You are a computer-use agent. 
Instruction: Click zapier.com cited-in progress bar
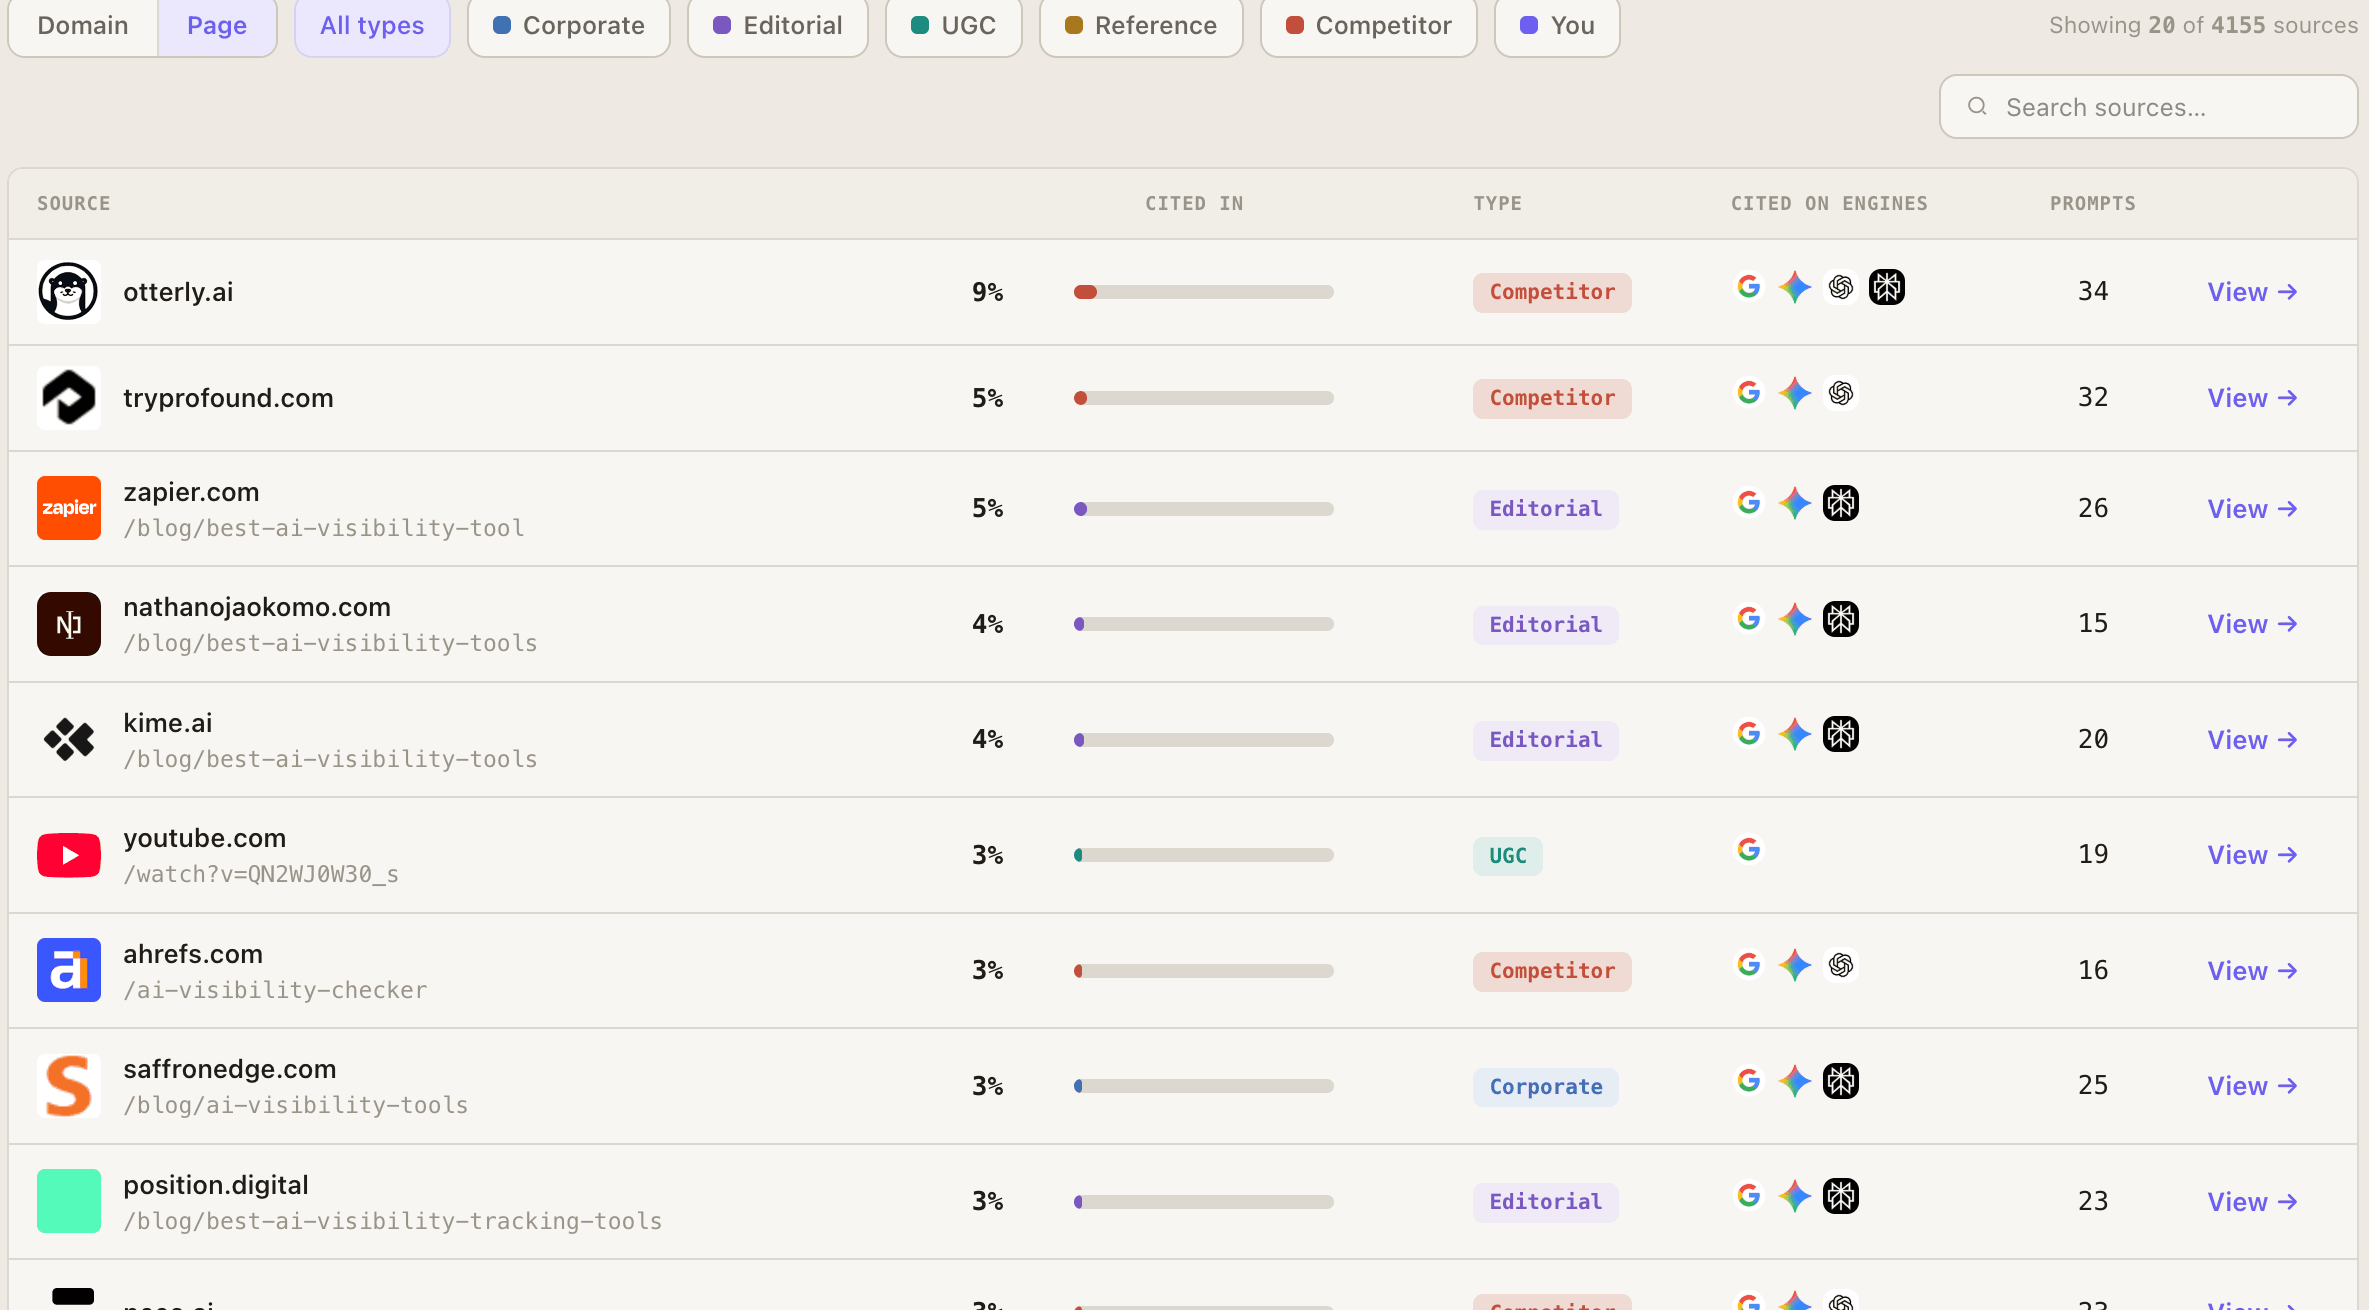pyautogui.click(x=1203, y=509)
